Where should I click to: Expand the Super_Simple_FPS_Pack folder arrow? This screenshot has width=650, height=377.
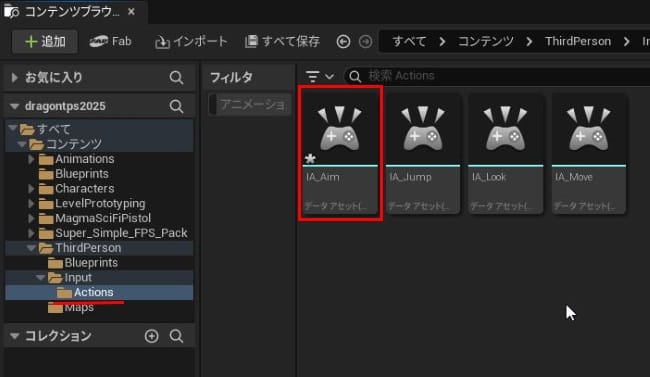coord(31,233)
